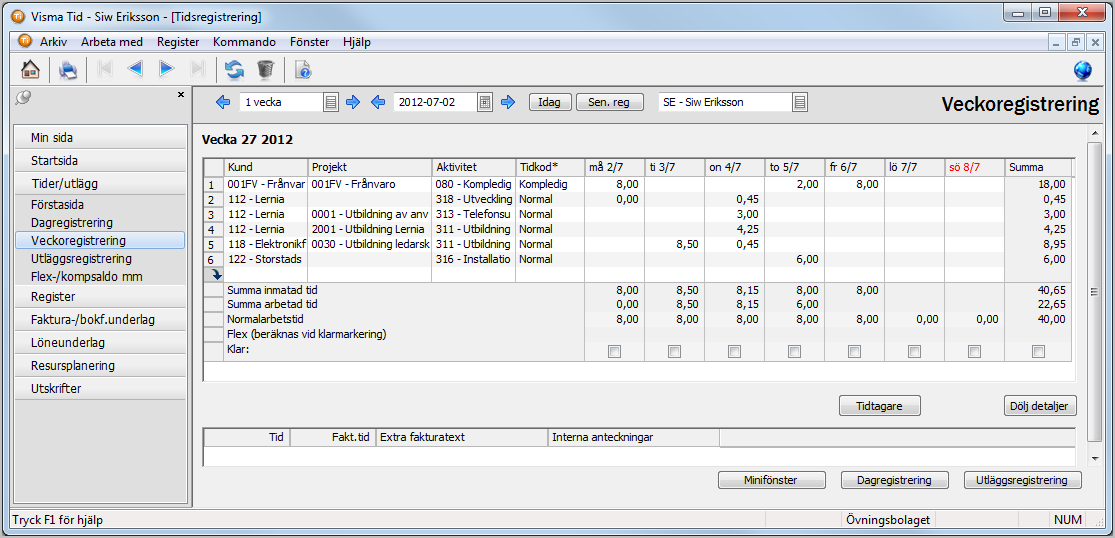
Task: Expand the Min sida sidebar section
Action: 100,138
